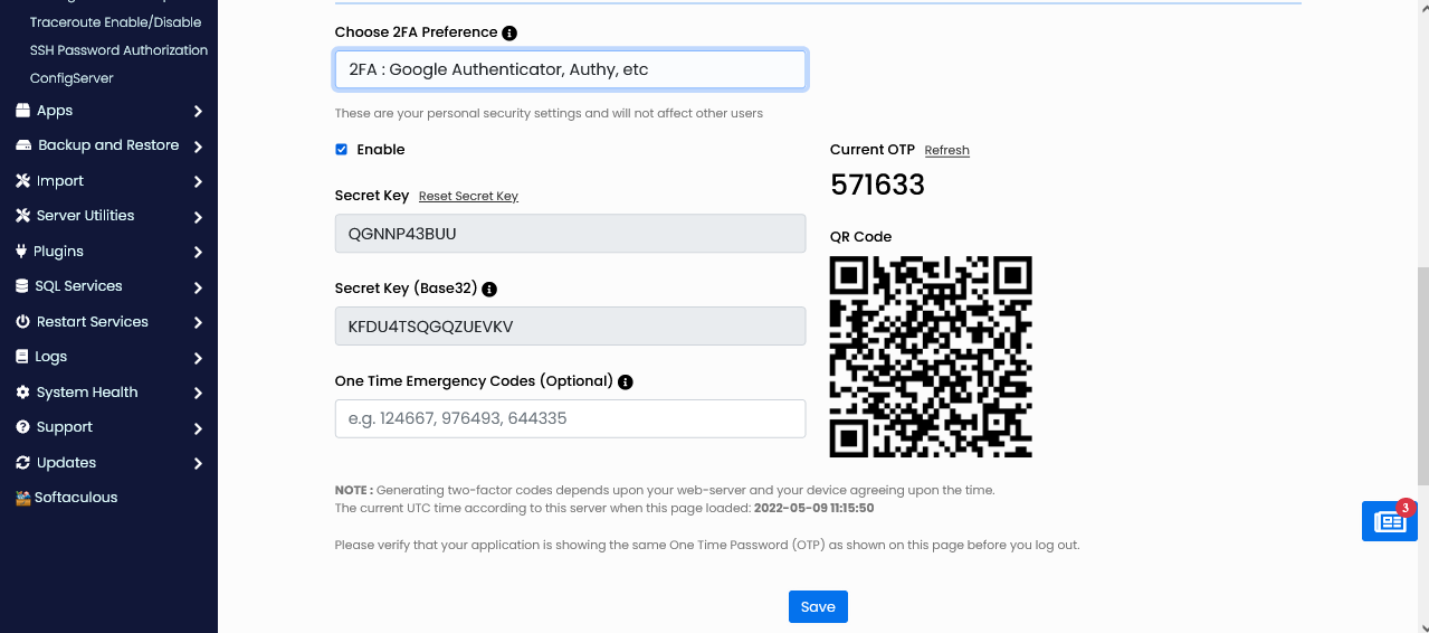Screen dimensions: 1429x633
Task: Click the System Health gear icon
Action: pos(22,392)
